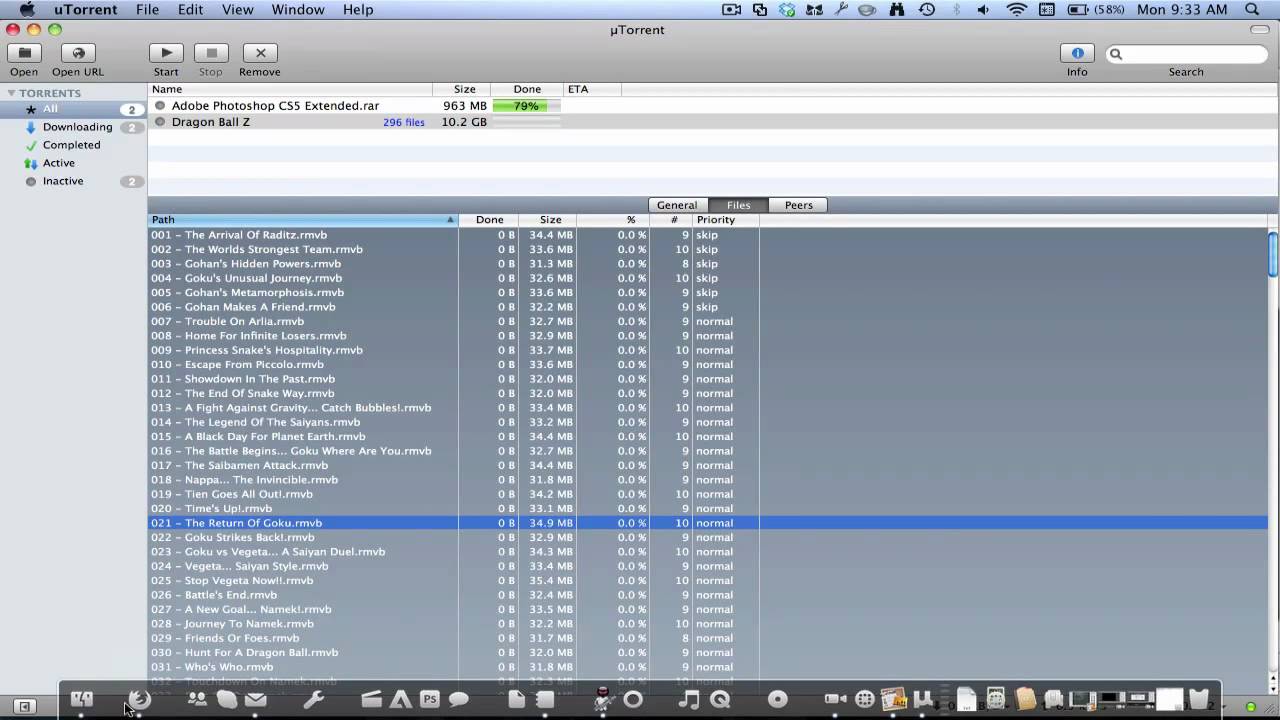Viewport: 1280px width, 720px height.
Task: Open the View menu
Action: click(x=237, y=9)
